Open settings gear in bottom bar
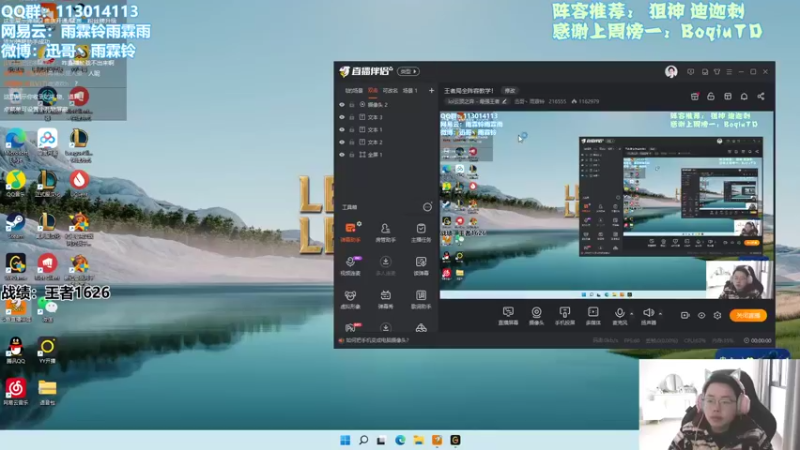The width and height of the screenshot is (800, 450). point(717,315)
